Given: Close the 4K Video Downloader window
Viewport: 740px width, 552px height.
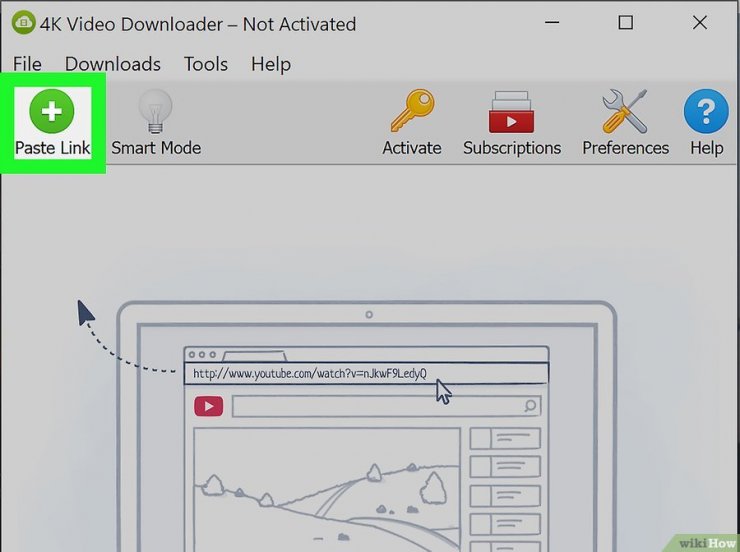Looking at the screenshot, I should coord(699,22).
